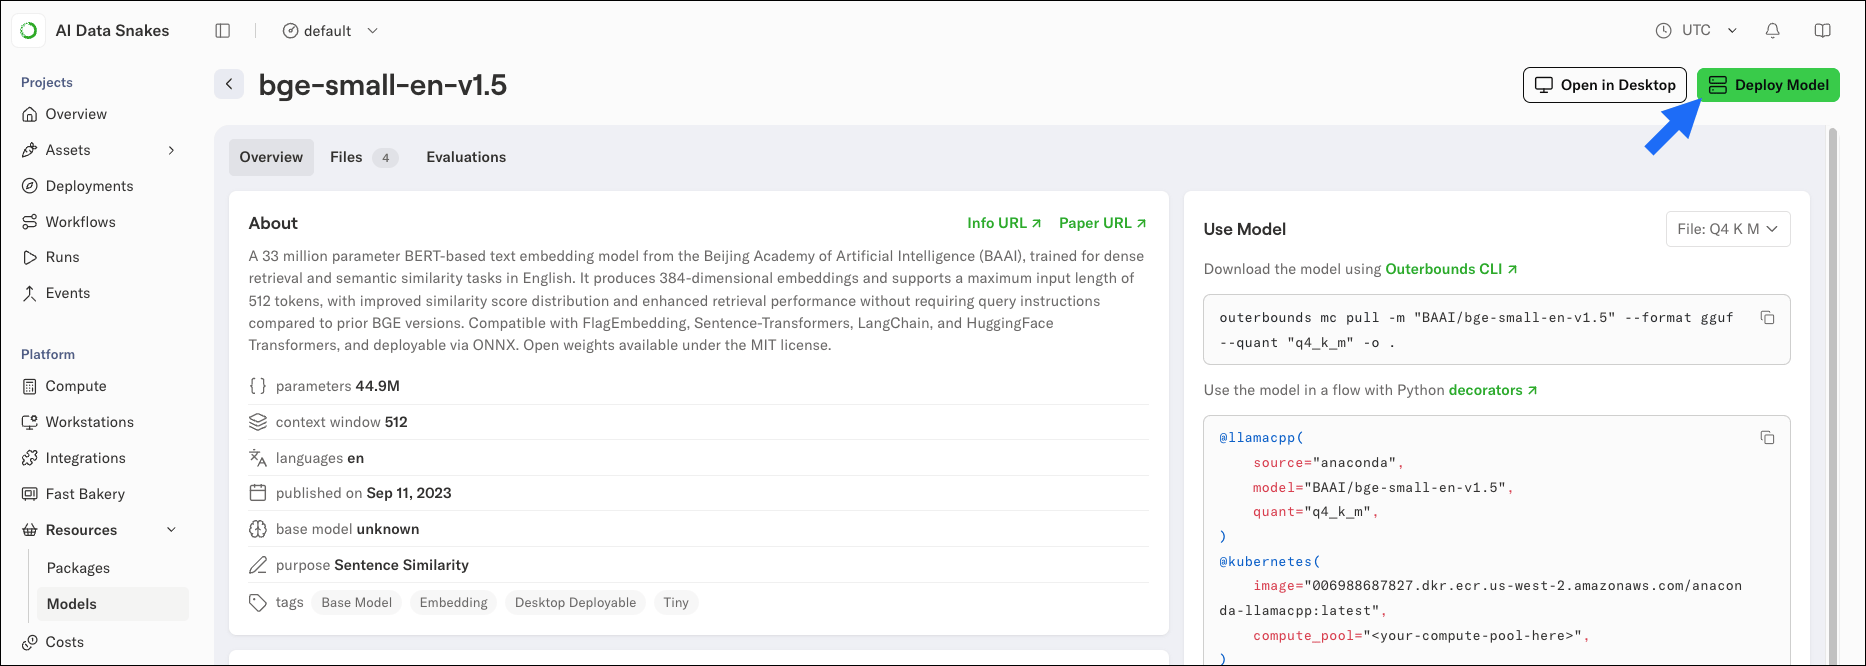Switch to the Evaluations tab
1866x666 pixels.
466,157
